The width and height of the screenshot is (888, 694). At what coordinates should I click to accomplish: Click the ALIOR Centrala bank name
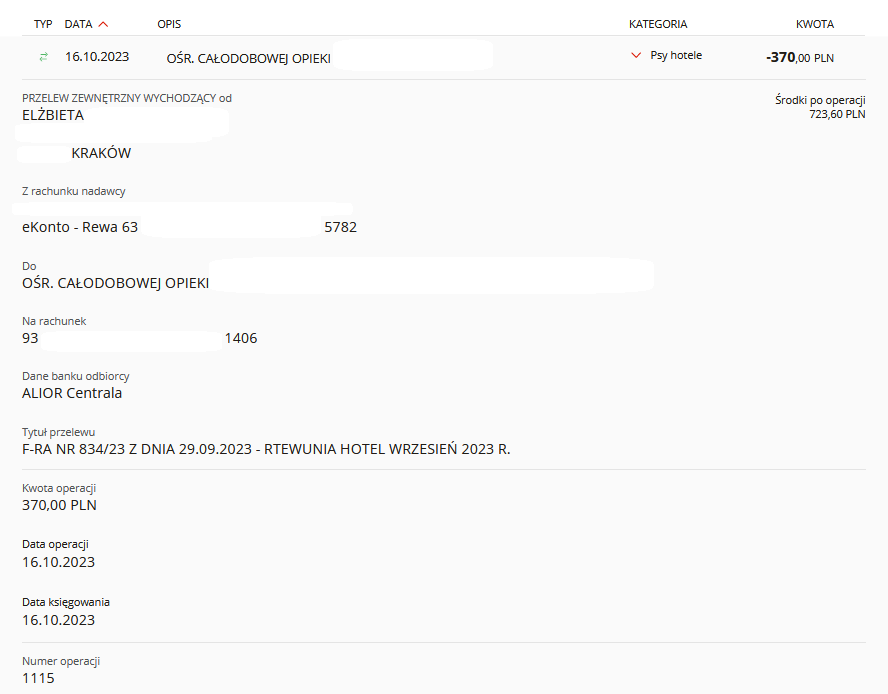72,393
